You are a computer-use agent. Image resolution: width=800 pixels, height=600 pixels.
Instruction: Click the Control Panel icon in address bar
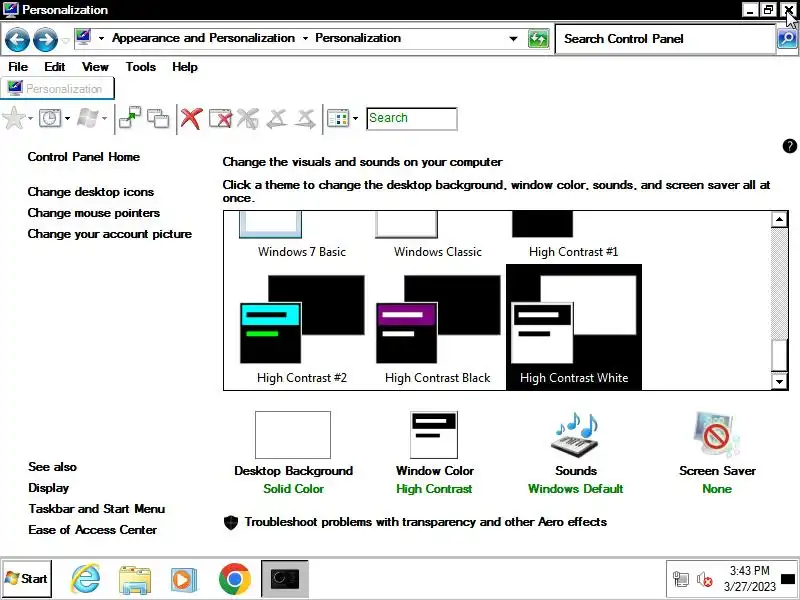tap(83, 37)
